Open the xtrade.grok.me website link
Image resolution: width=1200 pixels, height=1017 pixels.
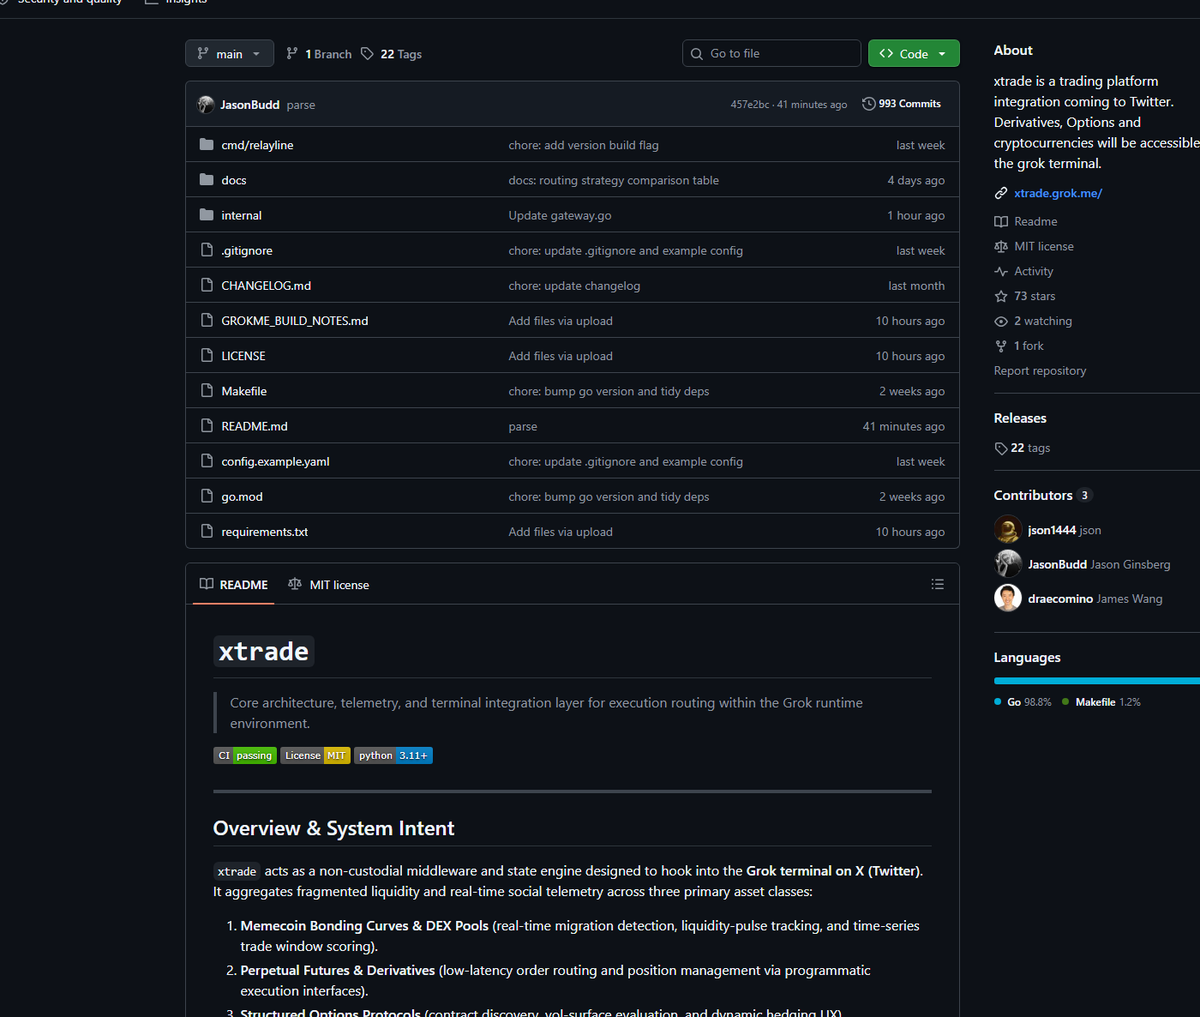coord(1058,193)
